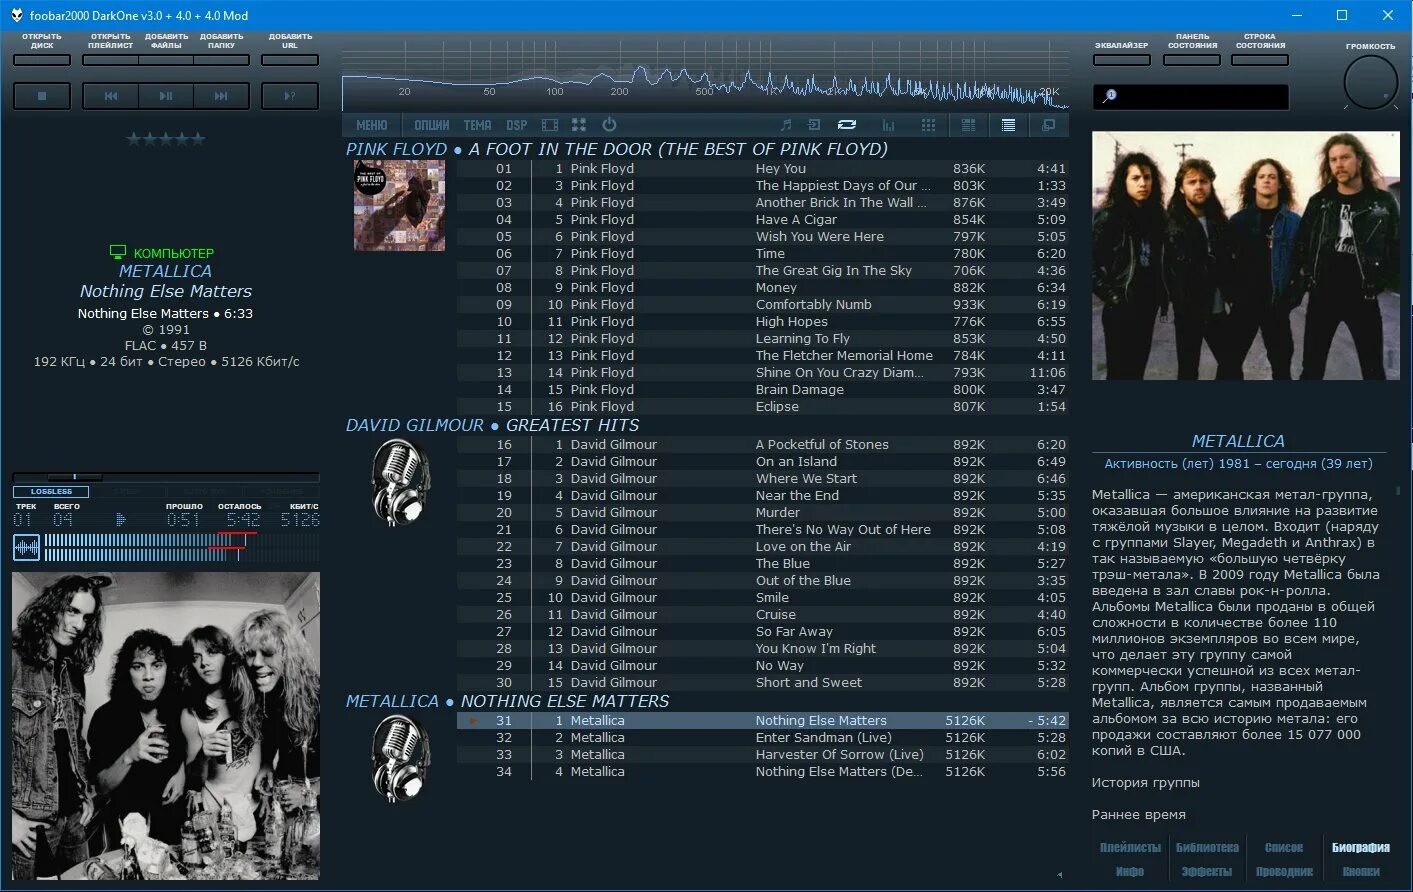Click the play/pause button
The image size is (1413, 892).
(x=166, y=96)
